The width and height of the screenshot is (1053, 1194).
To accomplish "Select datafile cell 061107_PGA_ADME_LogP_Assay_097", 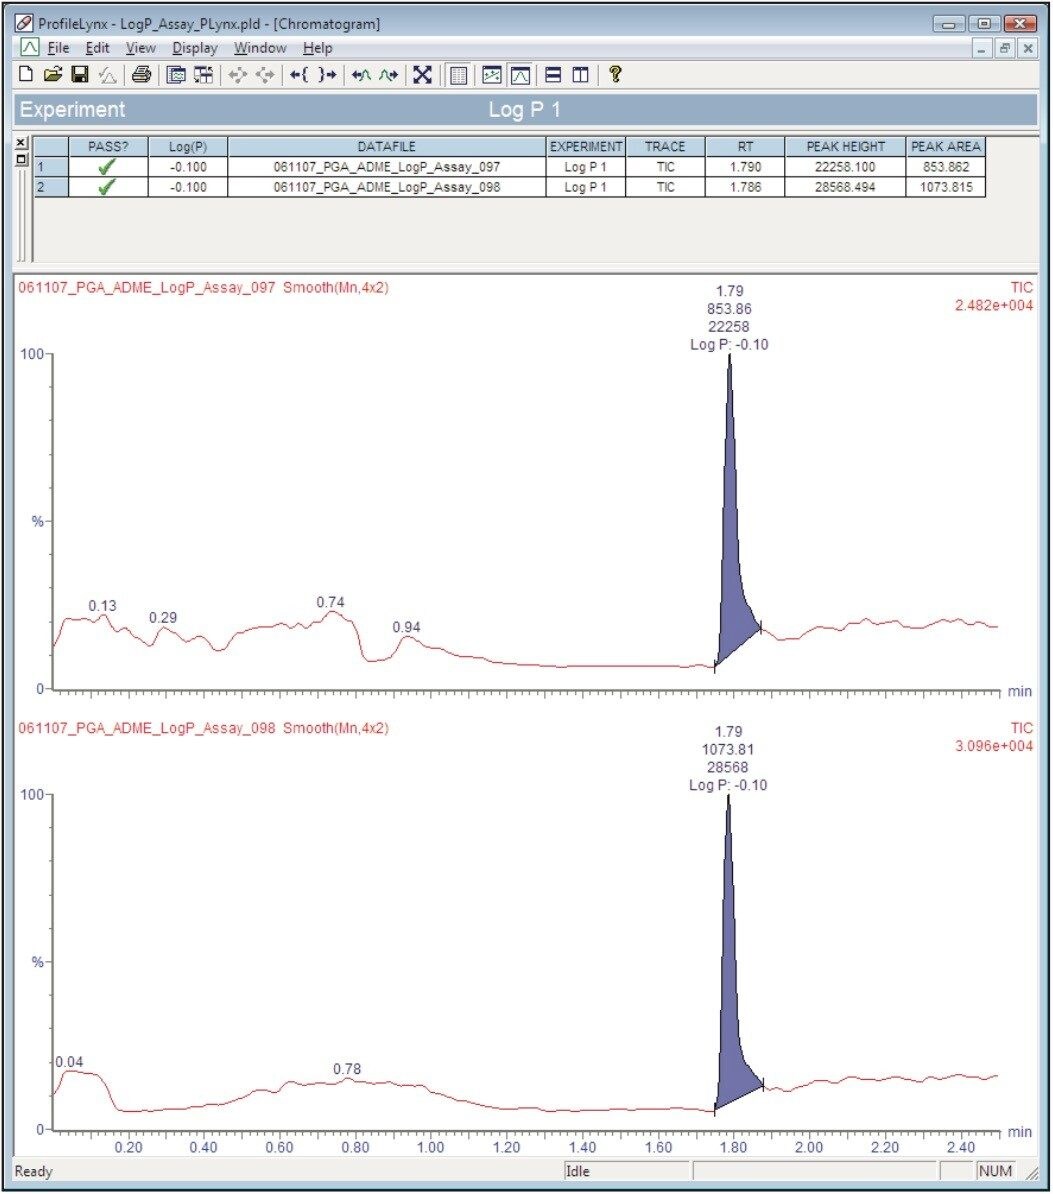I will point(387,167).
